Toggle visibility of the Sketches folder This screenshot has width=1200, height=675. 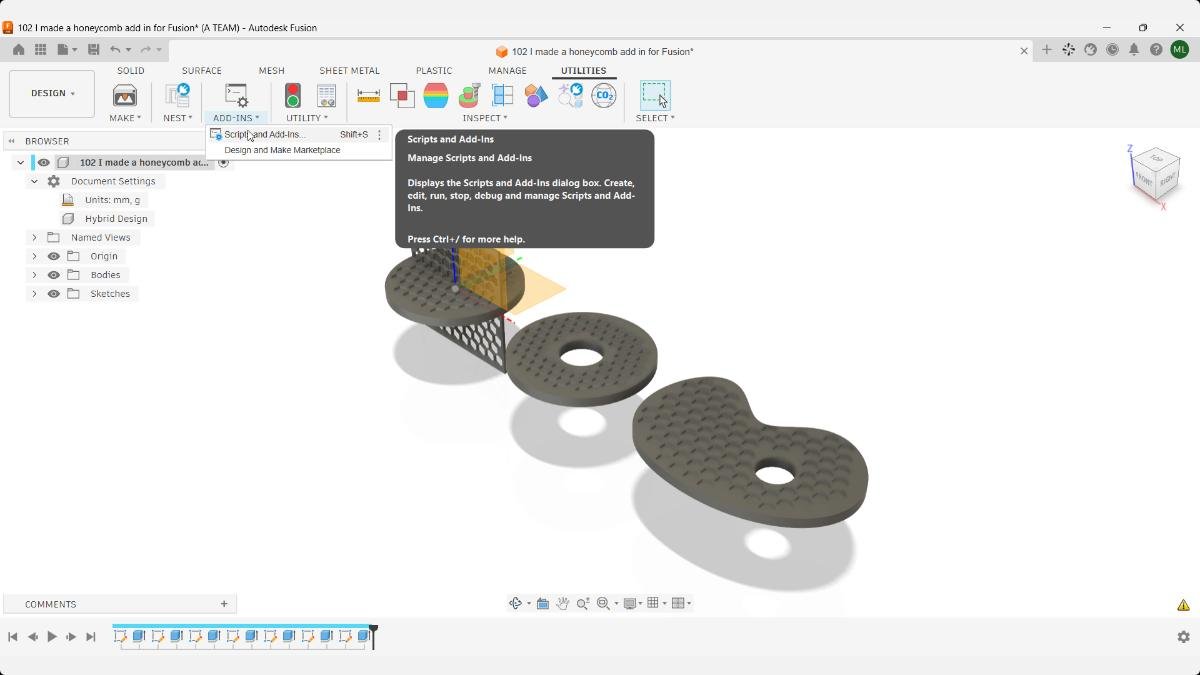[x=54, y=294]
